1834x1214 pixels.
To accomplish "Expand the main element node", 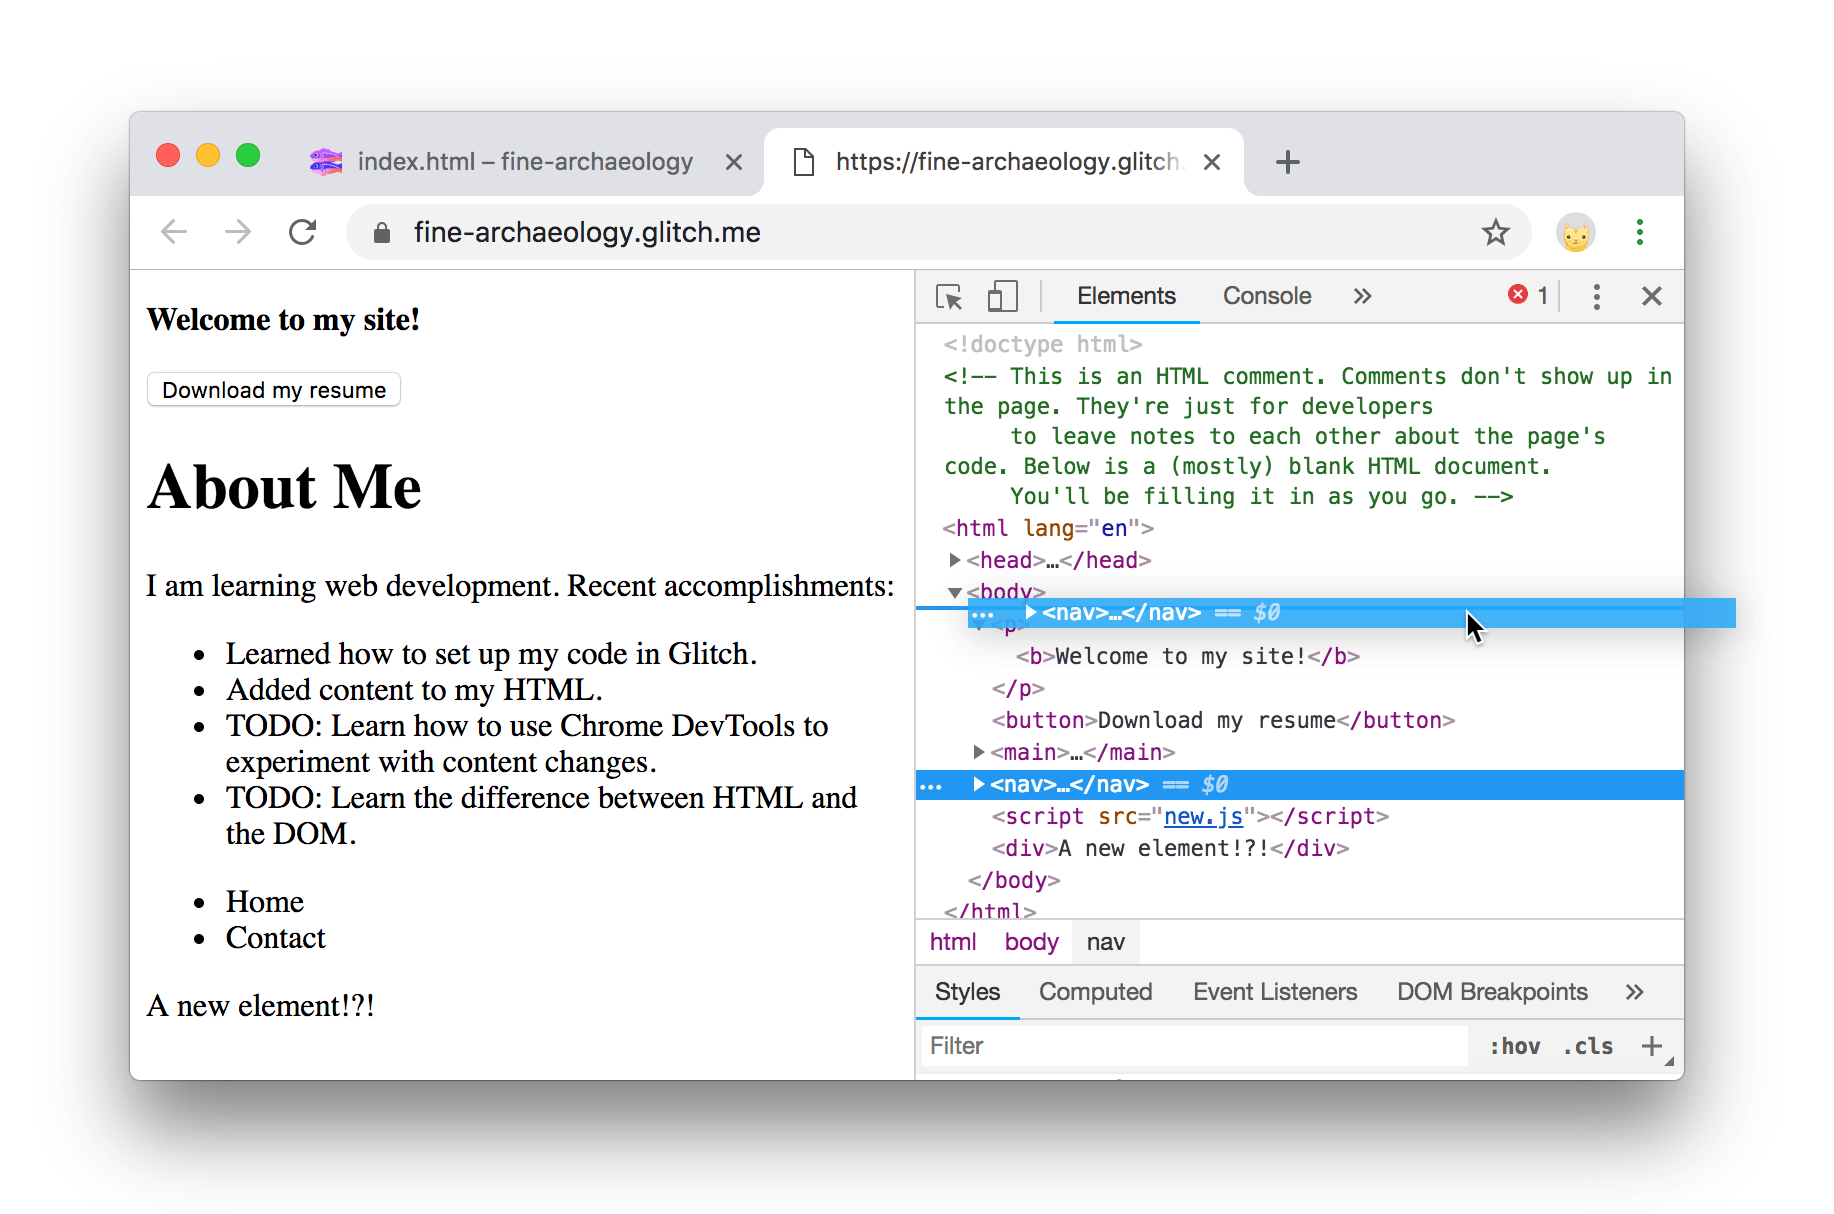I will (x=979, y=752).
